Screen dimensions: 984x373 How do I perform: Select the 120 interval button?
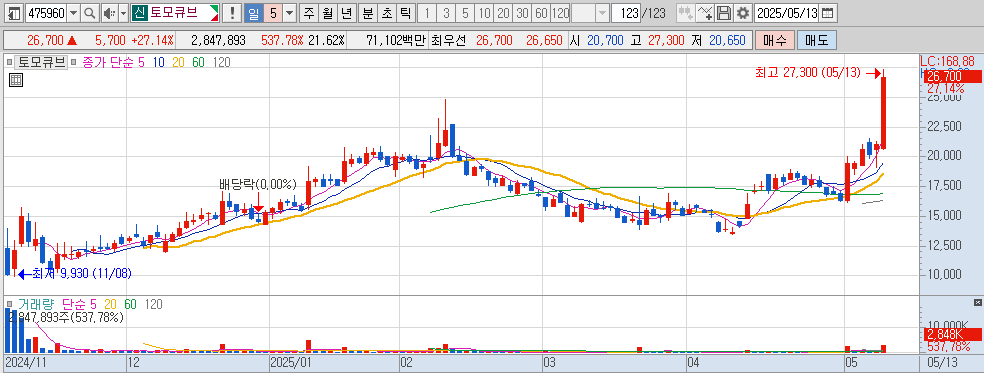[x=560, y=13]
